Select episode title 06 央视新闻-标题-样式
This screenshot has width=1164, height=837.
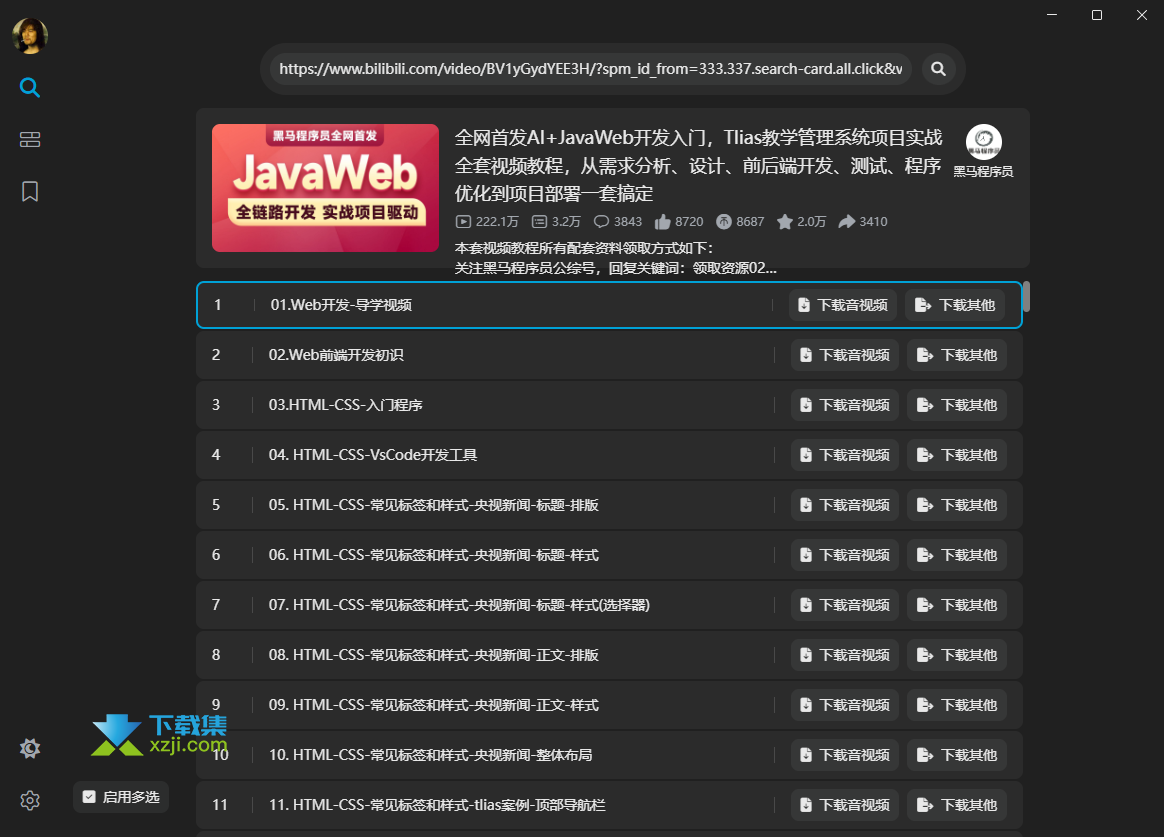[434, 555]
